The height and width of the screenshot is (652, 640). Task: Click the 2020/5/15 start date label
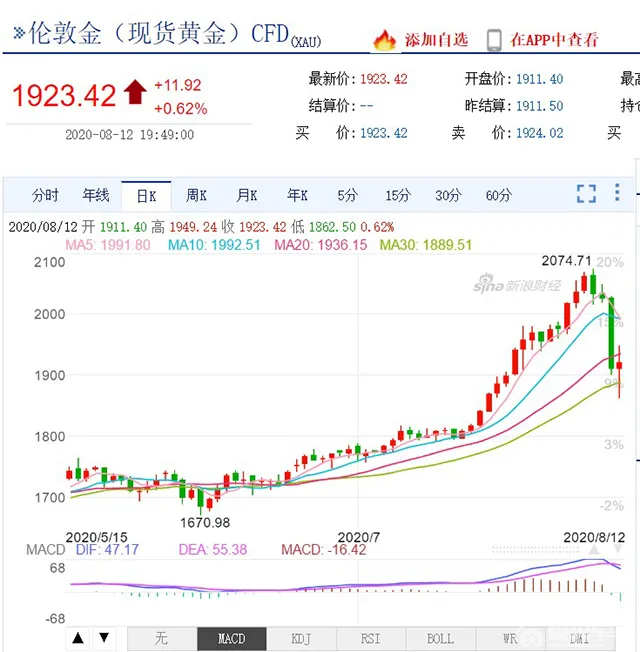click(x=96, y=537)
